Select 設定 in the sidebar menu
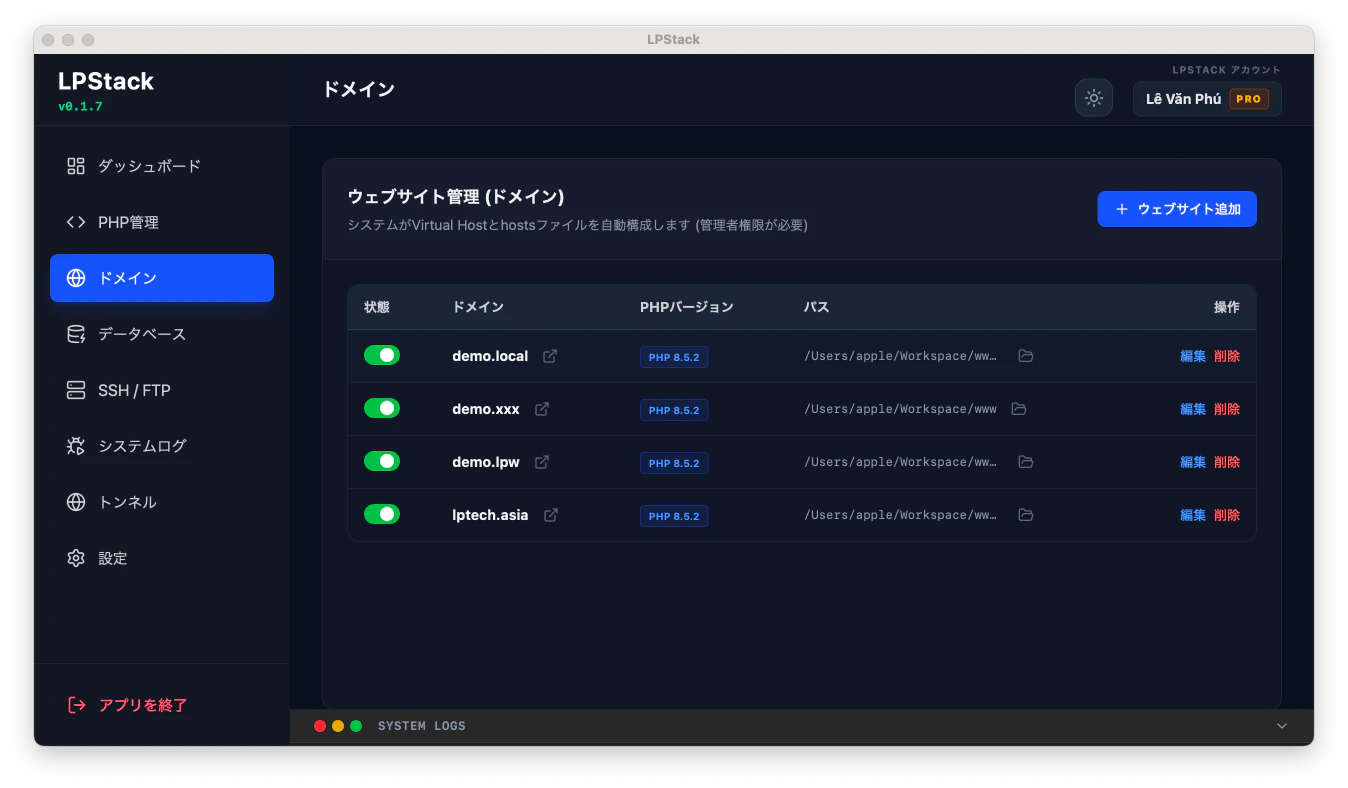Screen dimensions: 1348x788 tap(75, 558)
